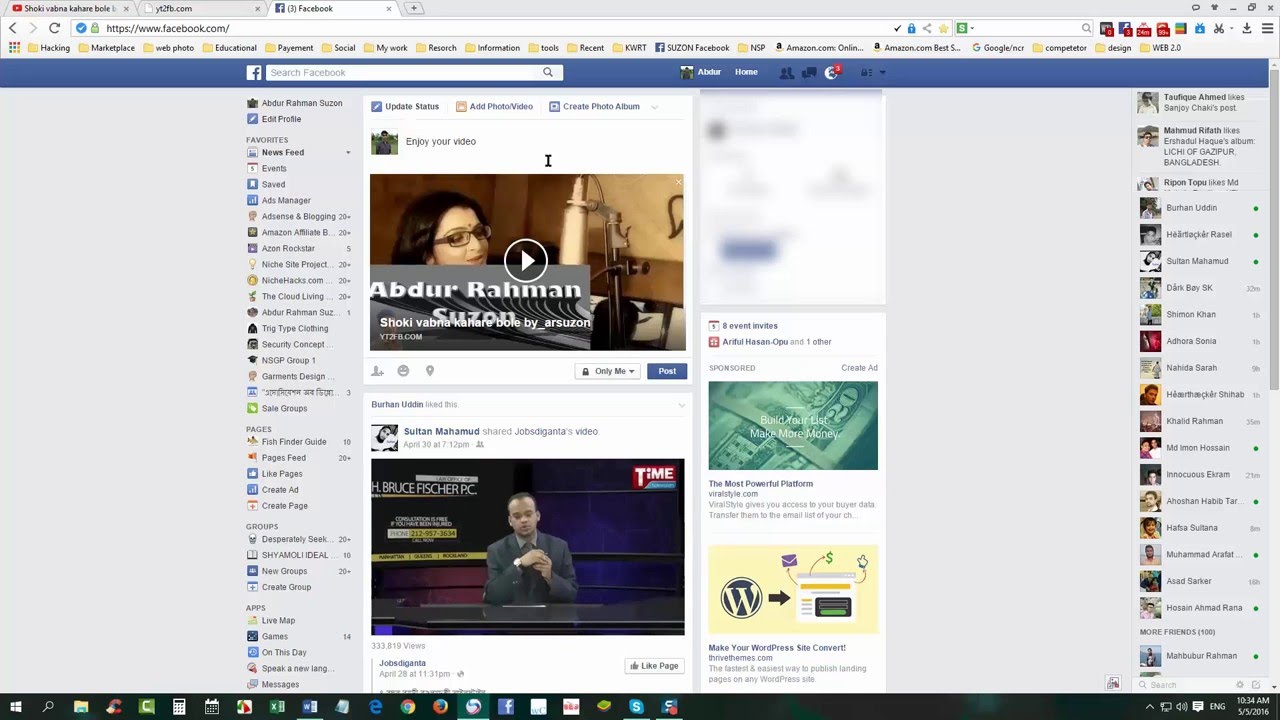Open Events in left sidebar
Screen dimensions: 1280x720
pyautogui.click(x=274, y=169)
